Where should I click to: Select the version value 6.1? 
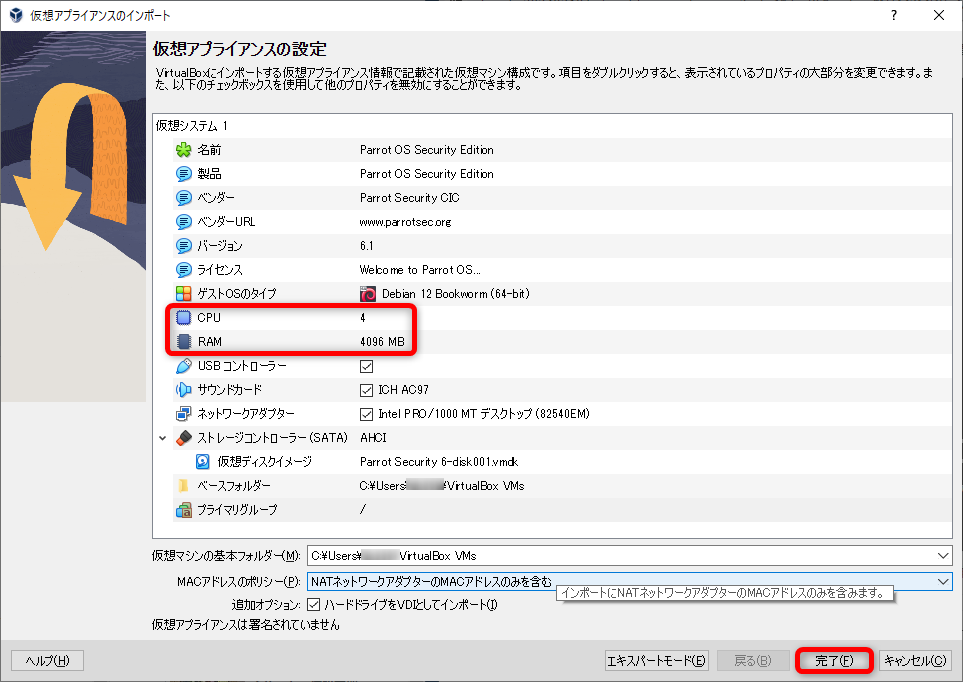(x=367, y=246)
